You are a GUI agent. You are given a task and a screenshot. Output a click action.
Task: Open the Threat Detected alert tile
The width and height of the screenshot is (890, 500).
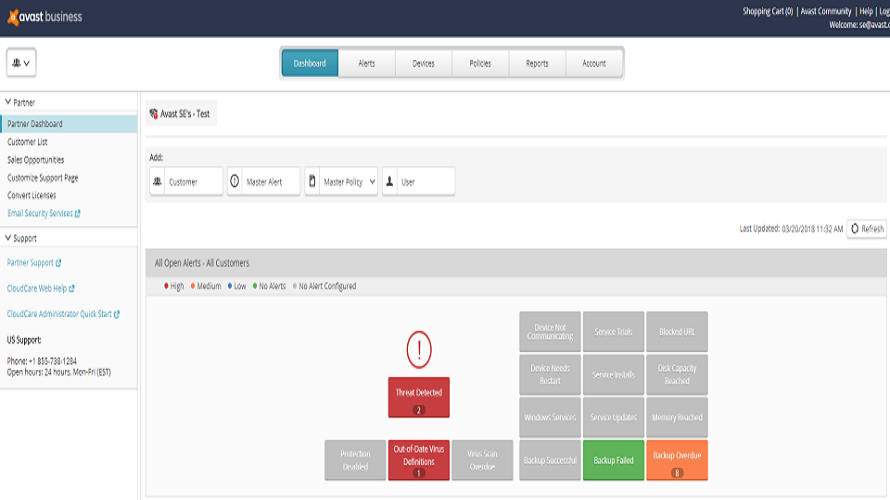click(x=419, y=397)
